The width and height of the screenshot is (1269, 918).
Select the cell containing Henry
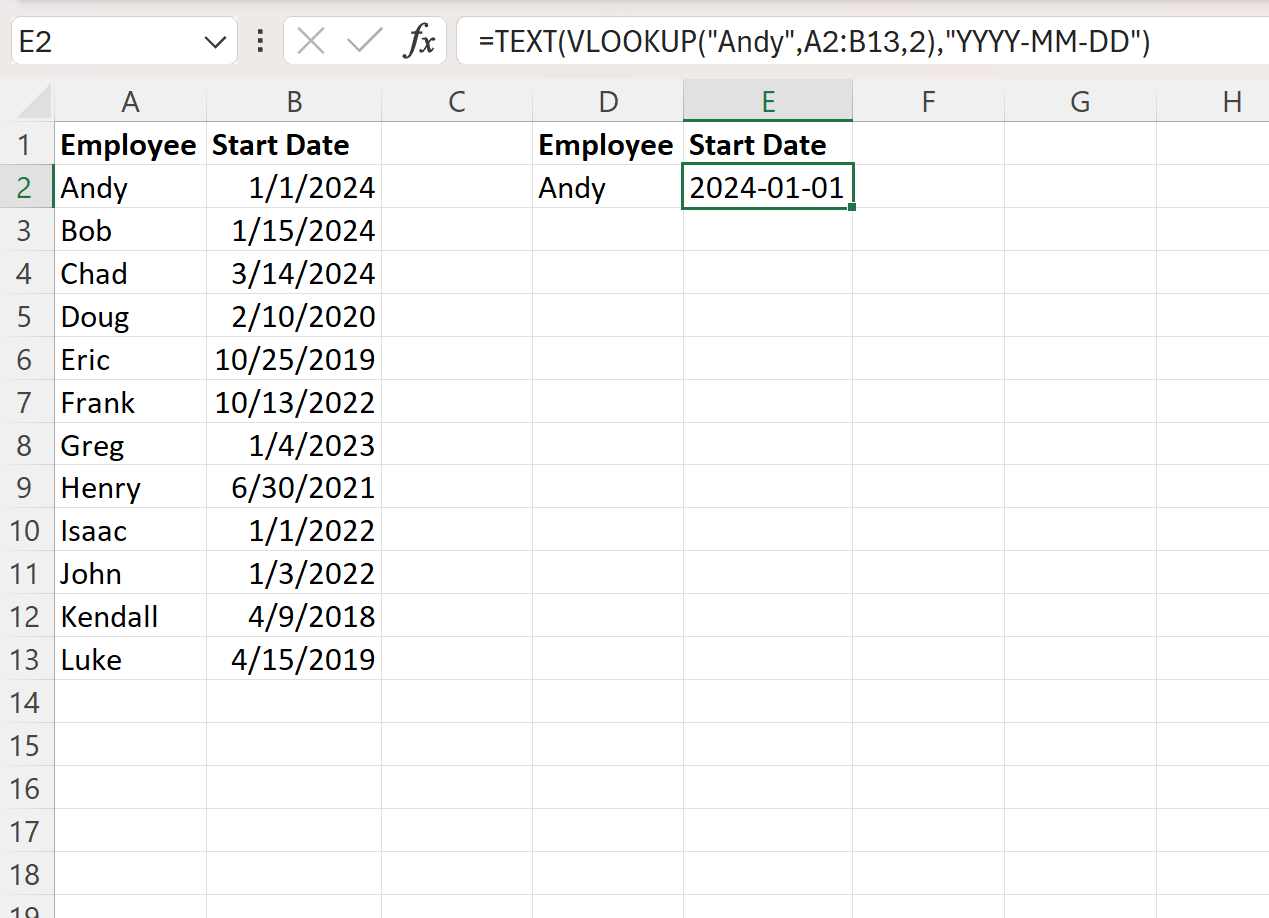click(x=130, y=488)
